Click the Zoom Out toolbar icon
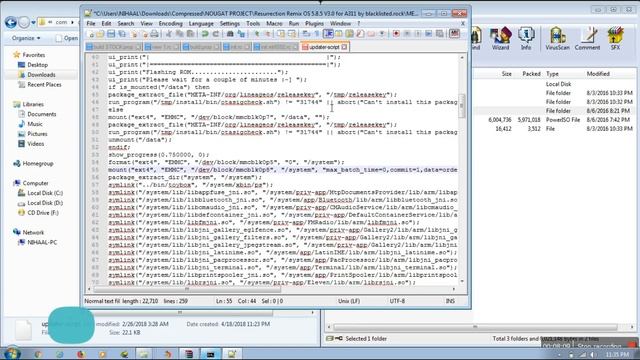Image resolution: width=640 pixels, height=360 pixels. coord(267,34)
